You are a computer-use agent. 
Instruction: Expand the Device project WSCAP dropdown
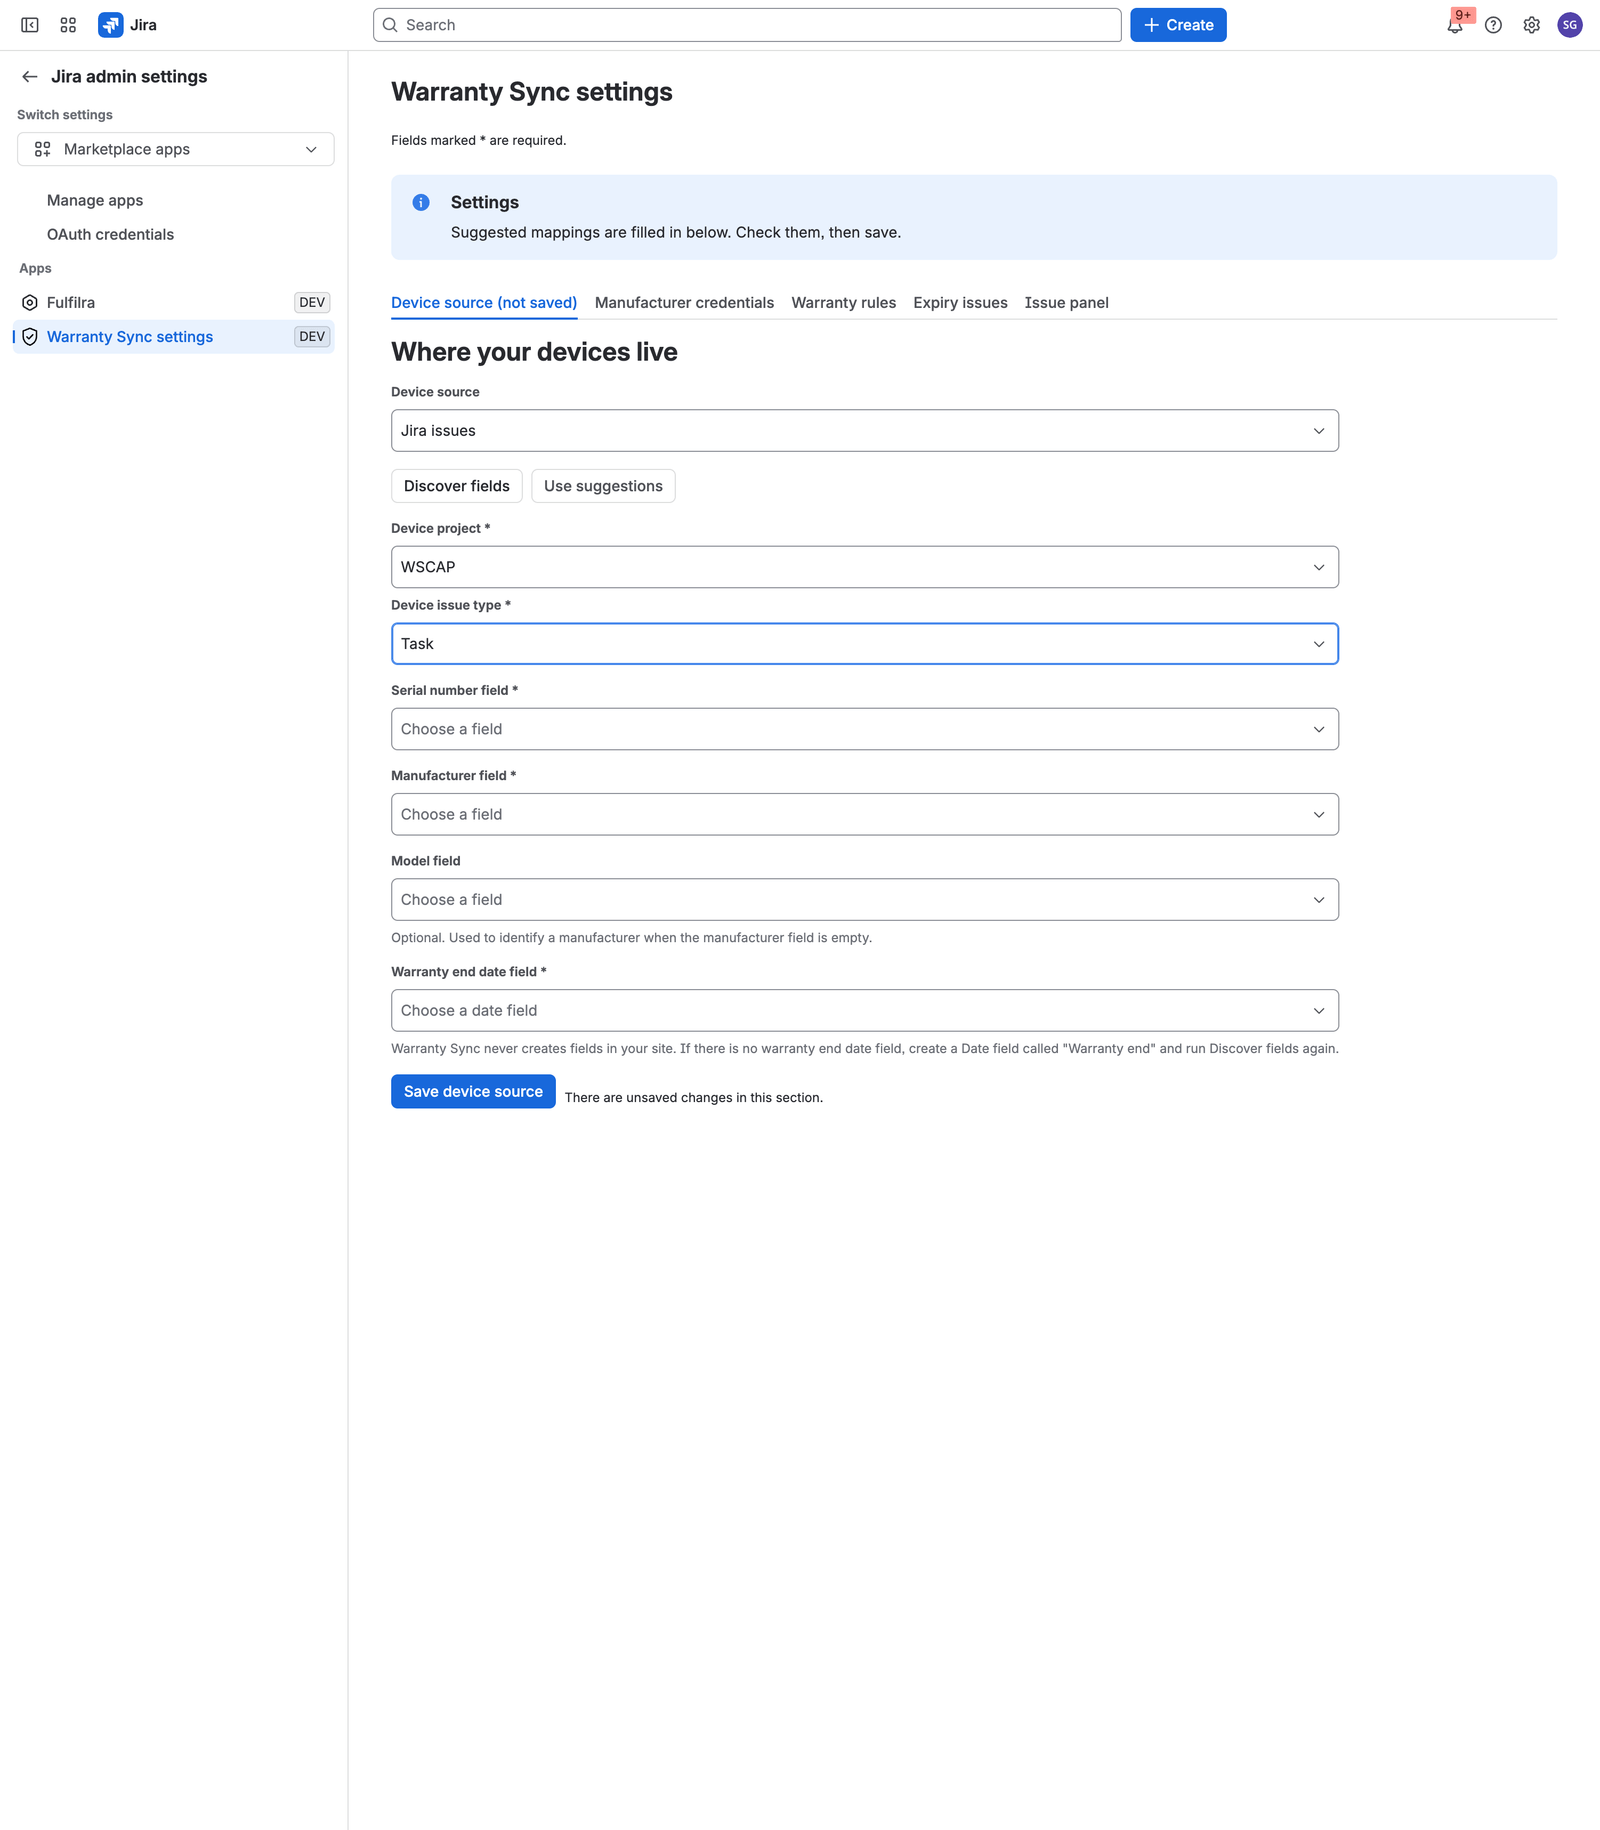(x=865, y=567)
